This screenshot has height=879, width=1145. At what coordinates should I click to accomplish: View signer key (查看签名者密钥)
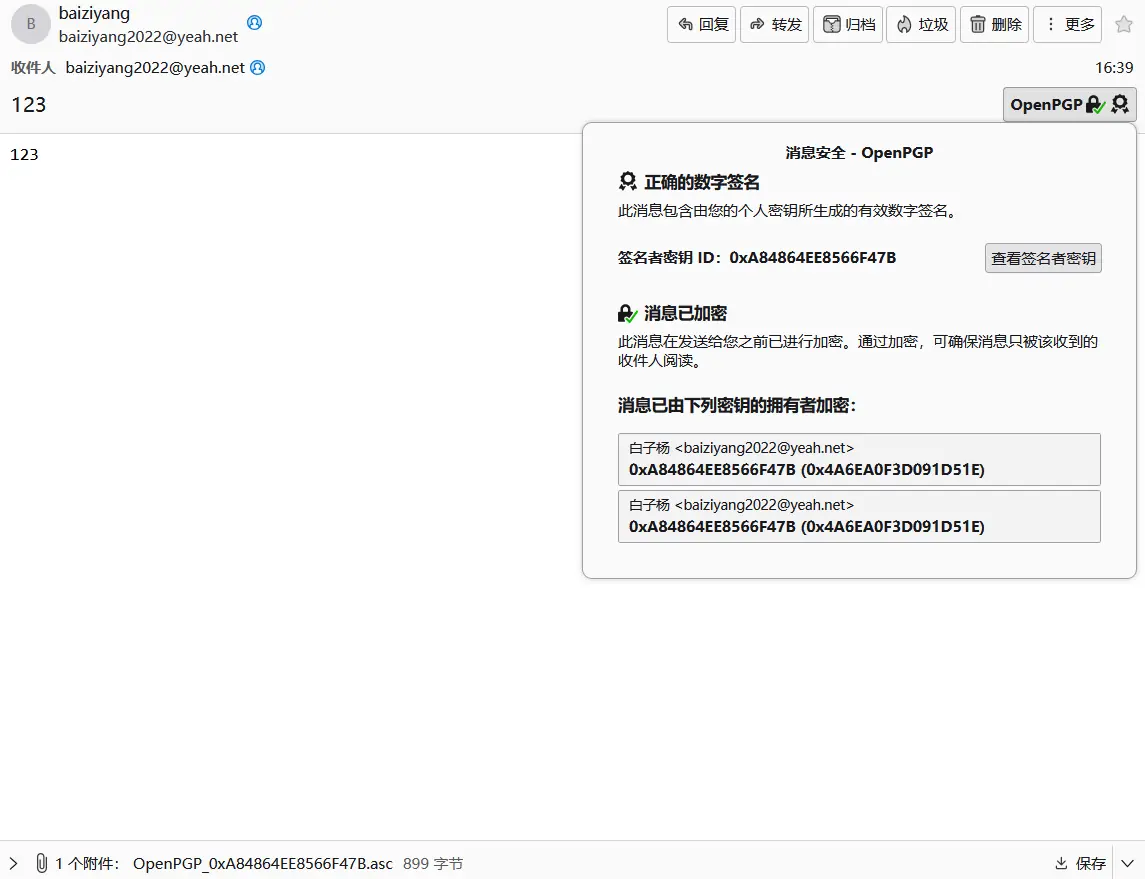[x=1043, y=258]
